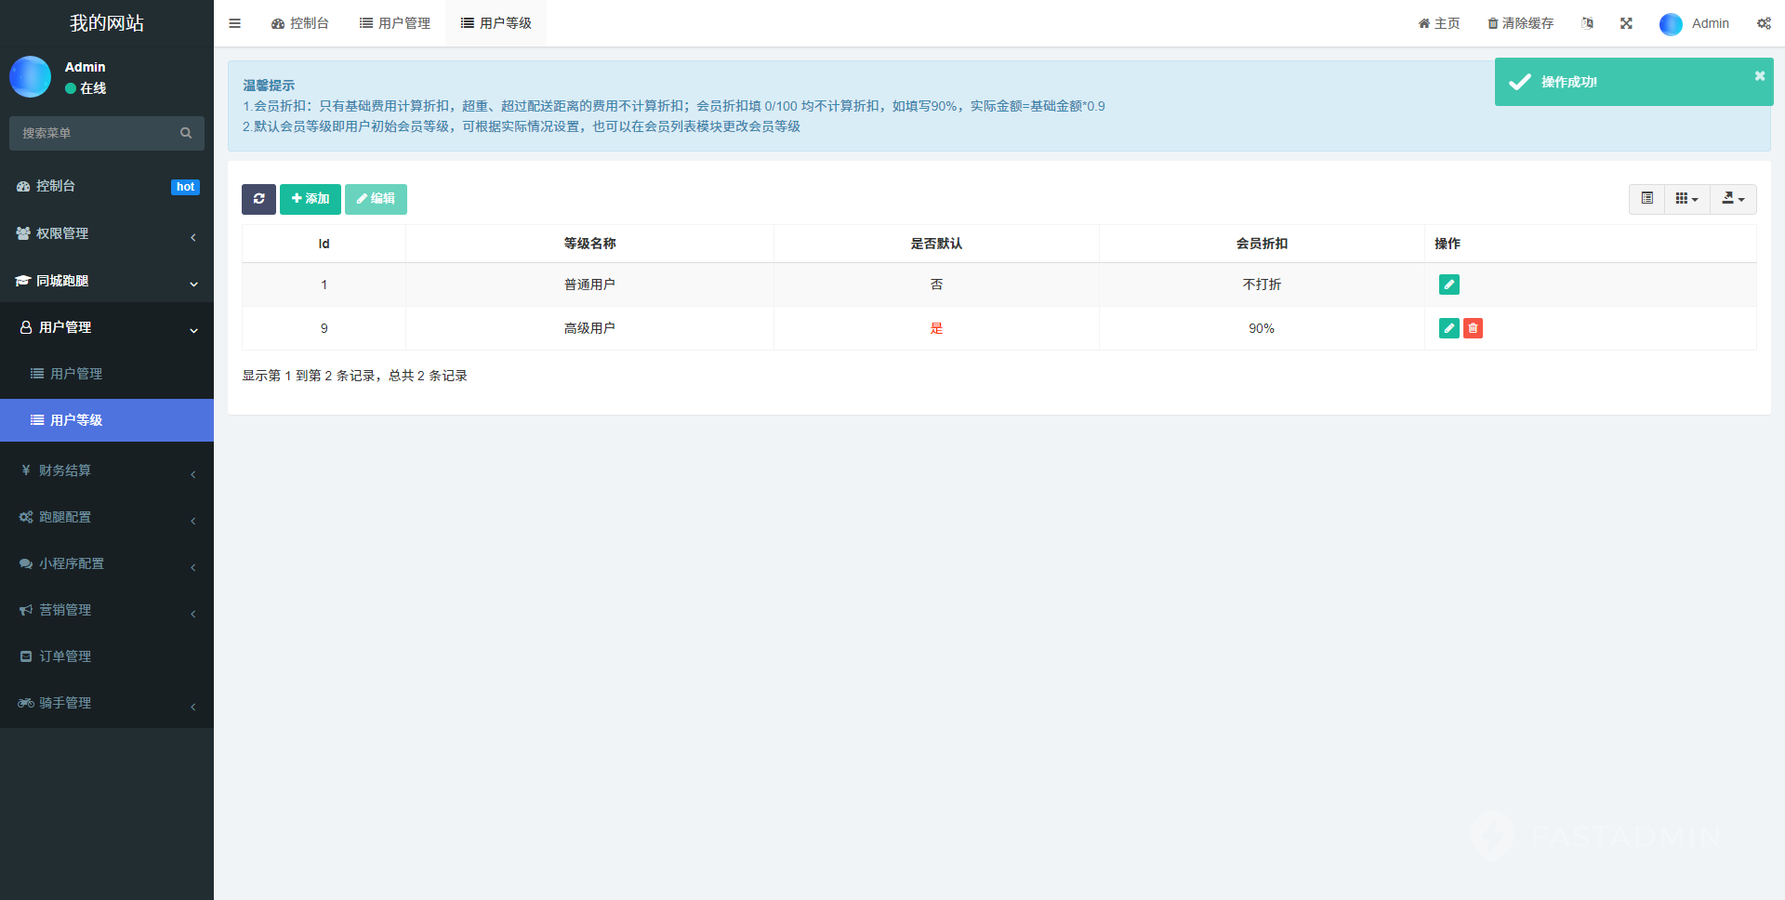This screenshot has height=900, width=1785.
Task: Open the columns visibility dropdown
Action: coord(1686,199)
